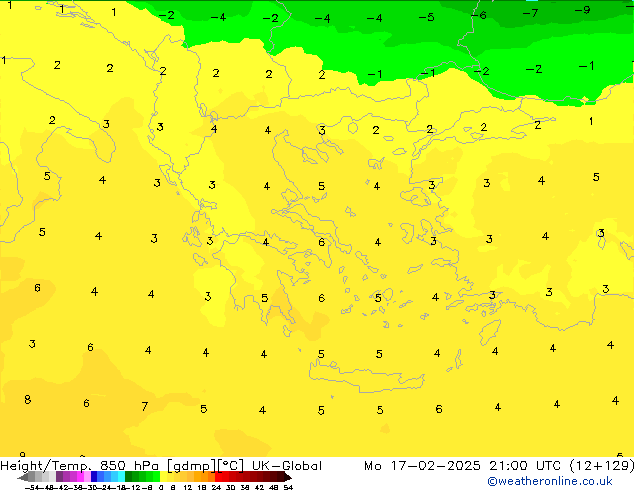Click the 'Mo 17-02-2025' date text
Screen dimensions: 634x490
[x=422, y=466]
